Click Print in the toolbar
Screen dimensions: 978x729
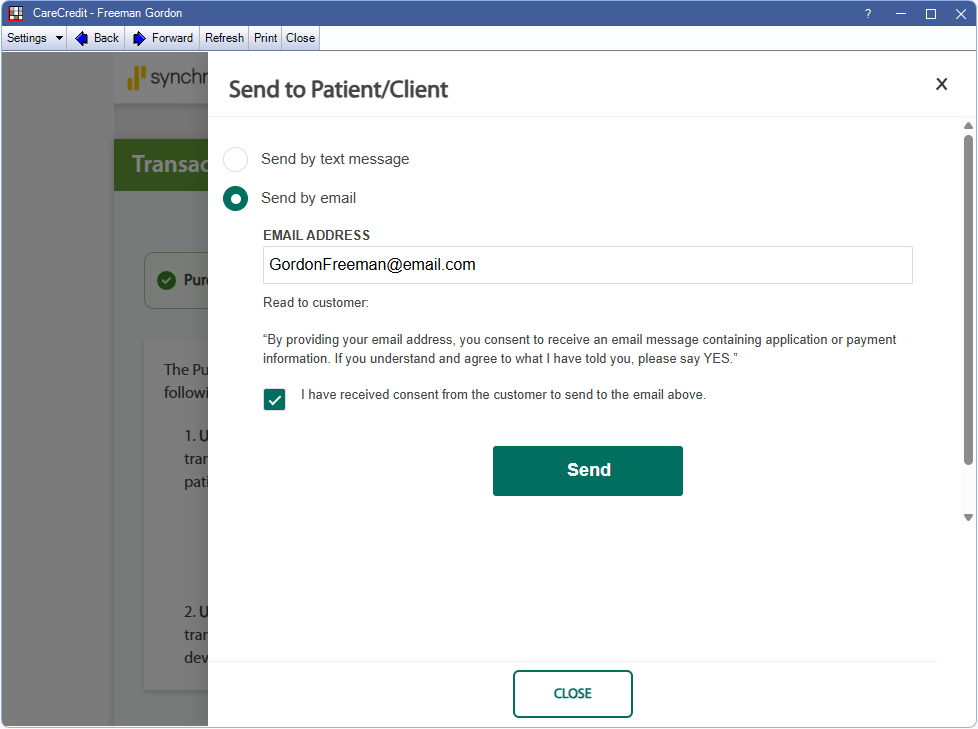click(265, 38)
